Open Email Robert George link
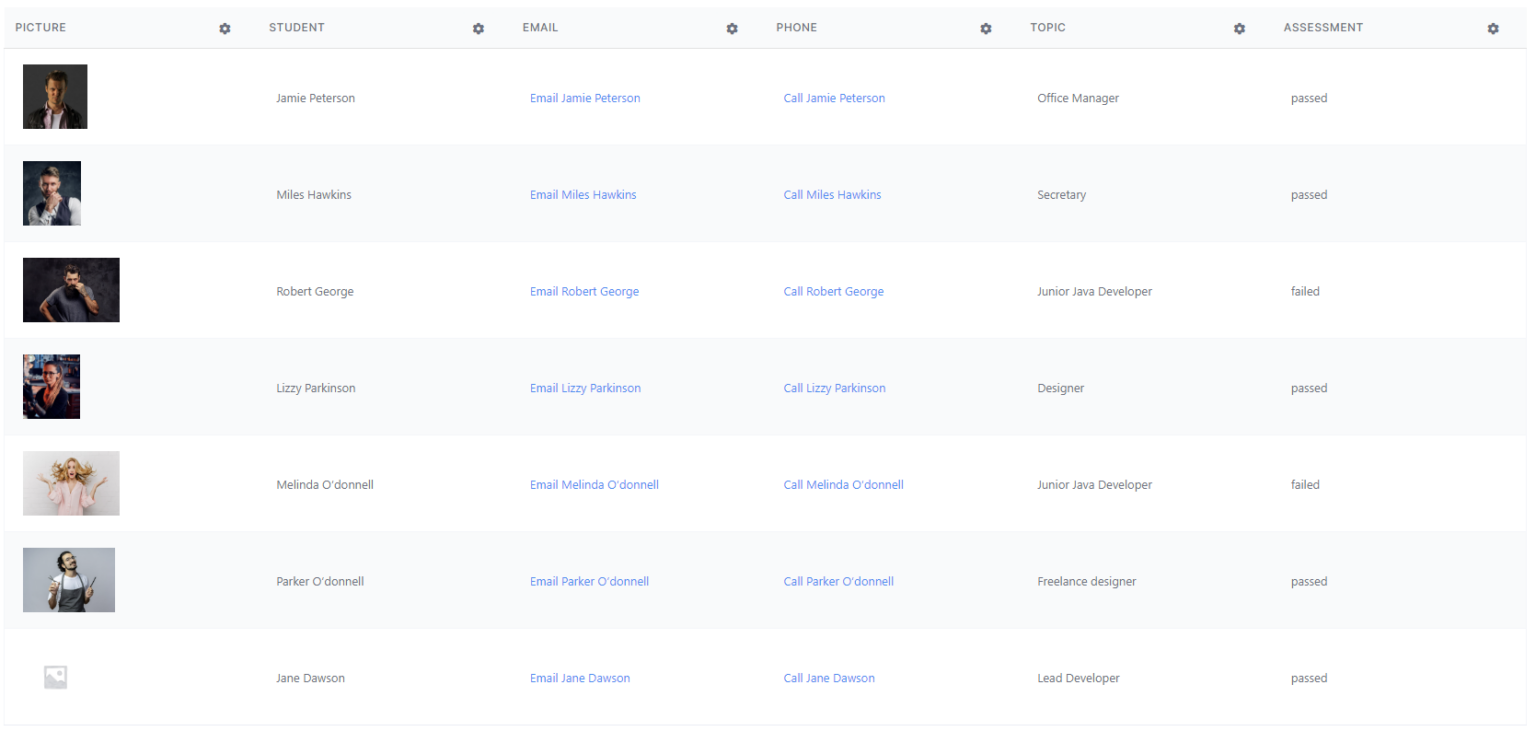This screenshot has height=731, width=1536. click(584, 292)
